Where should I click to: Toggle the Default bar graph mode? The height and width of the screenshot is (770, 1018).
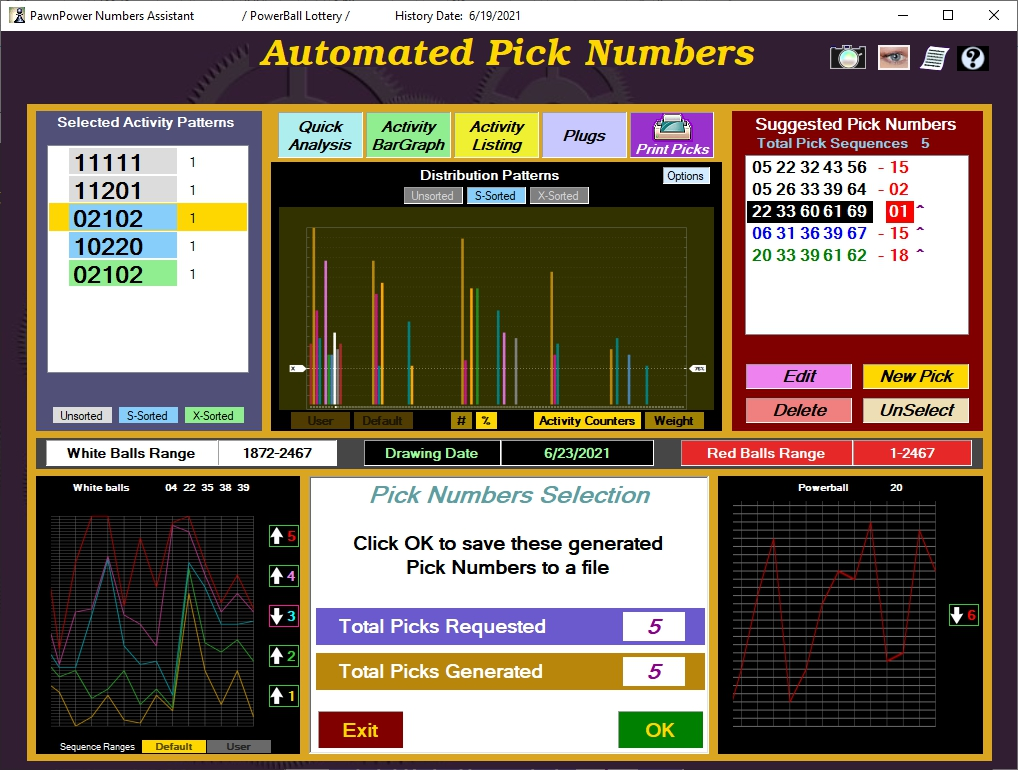(x=382, y=421)
